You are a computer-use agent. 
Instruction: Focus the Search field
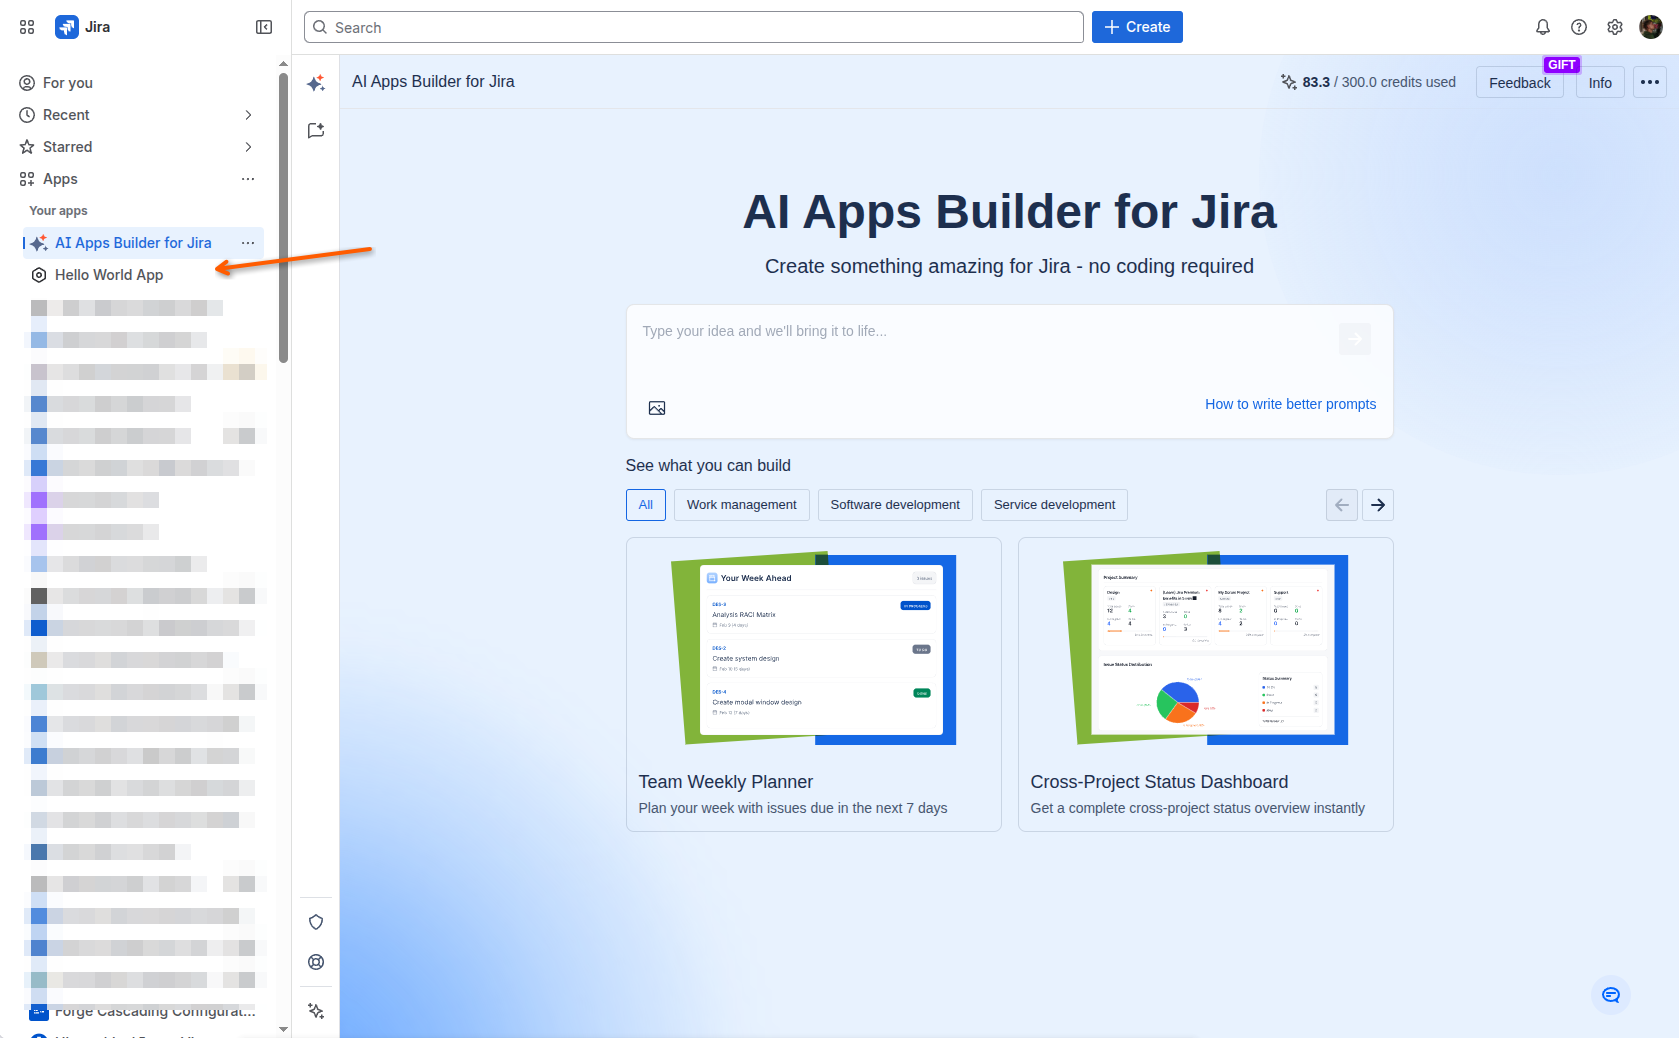tap(694, 27)
